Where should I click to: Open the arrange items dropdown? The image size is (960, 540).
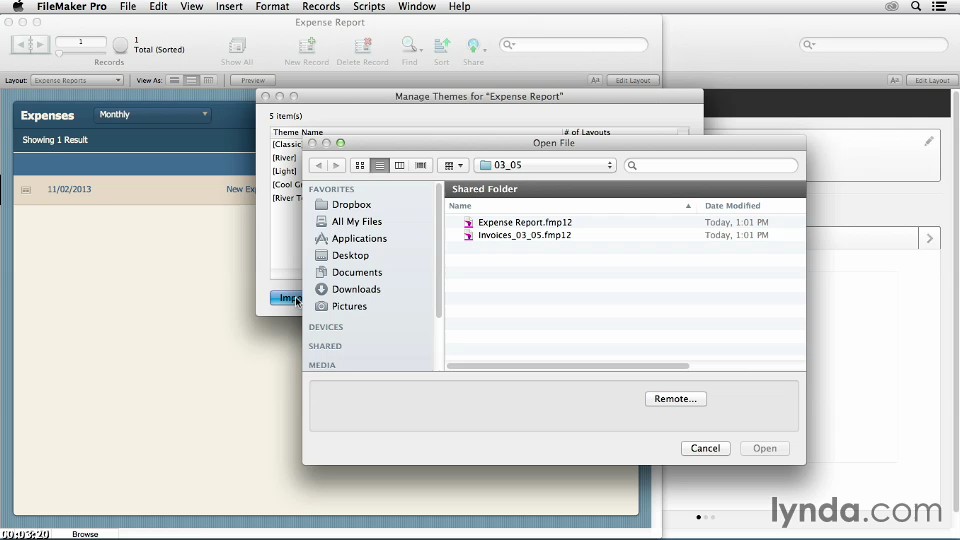453,165
